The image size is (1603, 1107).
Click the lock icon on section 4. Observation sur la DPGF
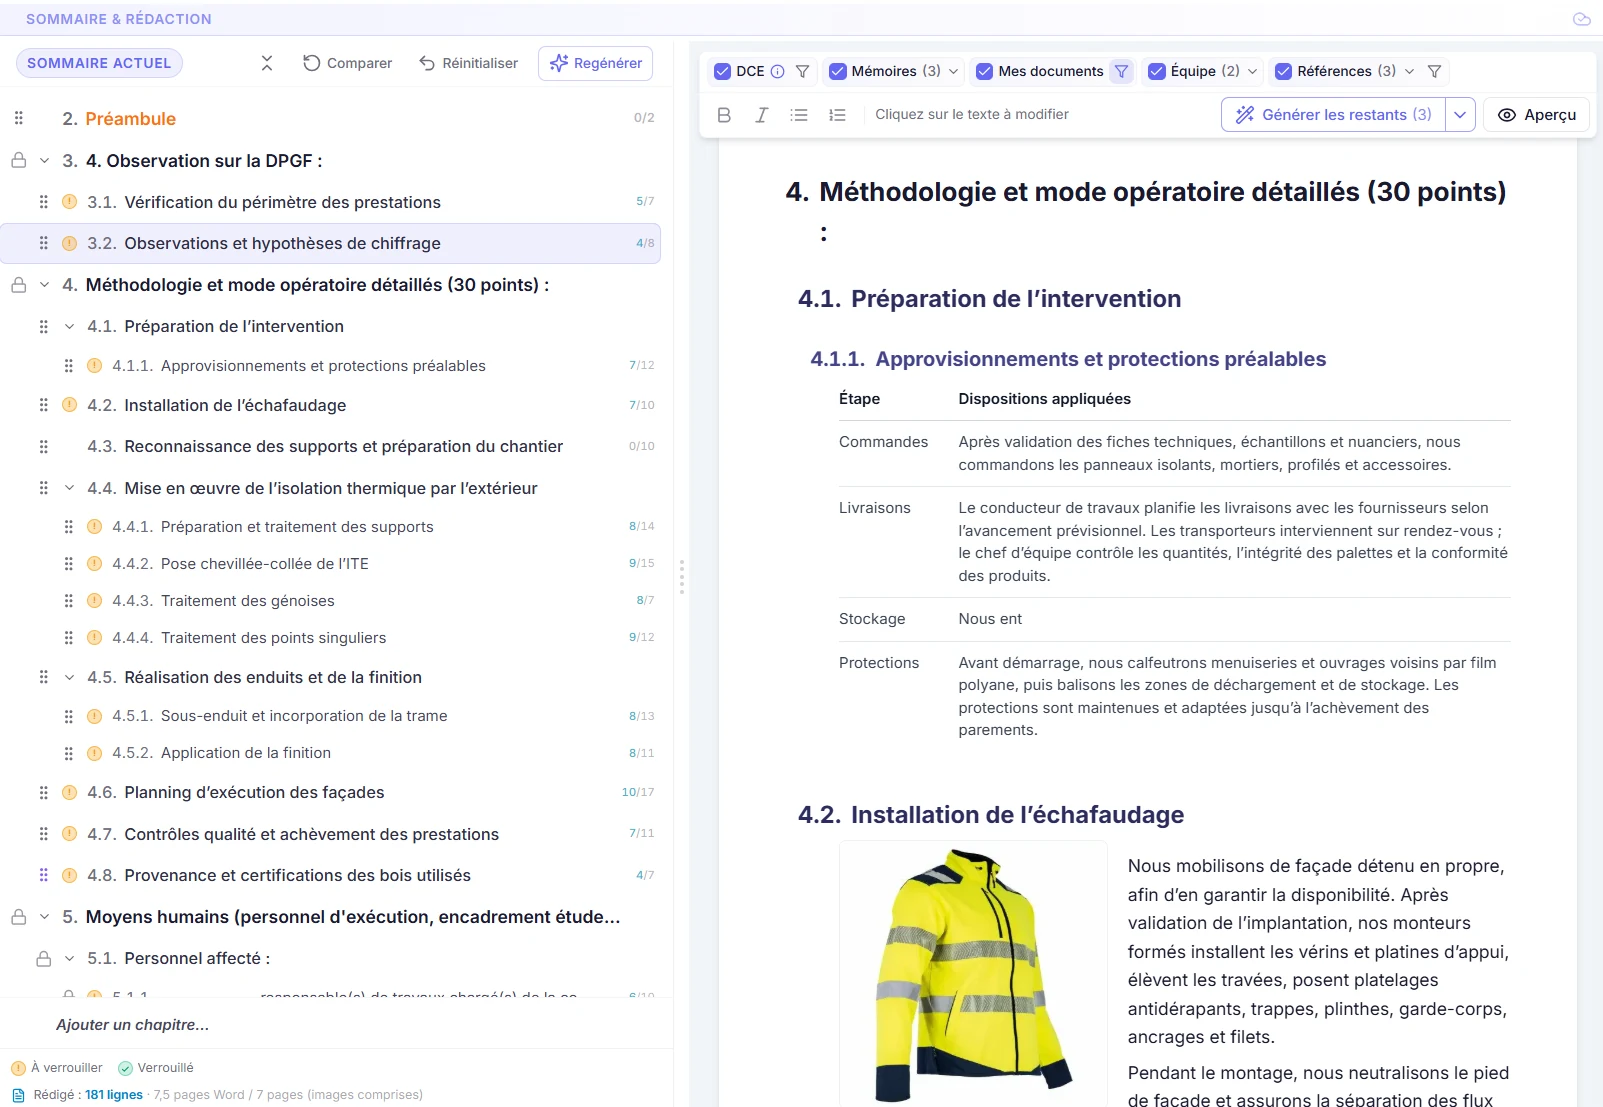[x=18, y=161]
